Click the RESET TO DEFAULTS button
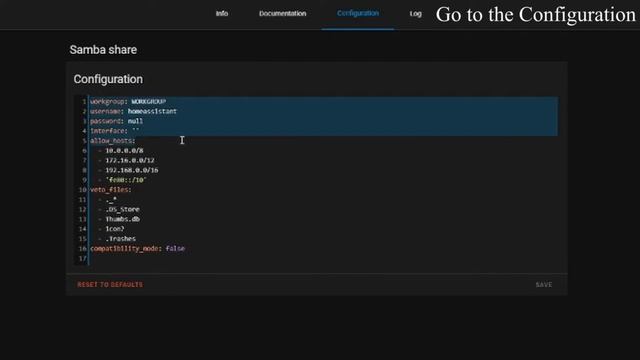 (110, 284)
